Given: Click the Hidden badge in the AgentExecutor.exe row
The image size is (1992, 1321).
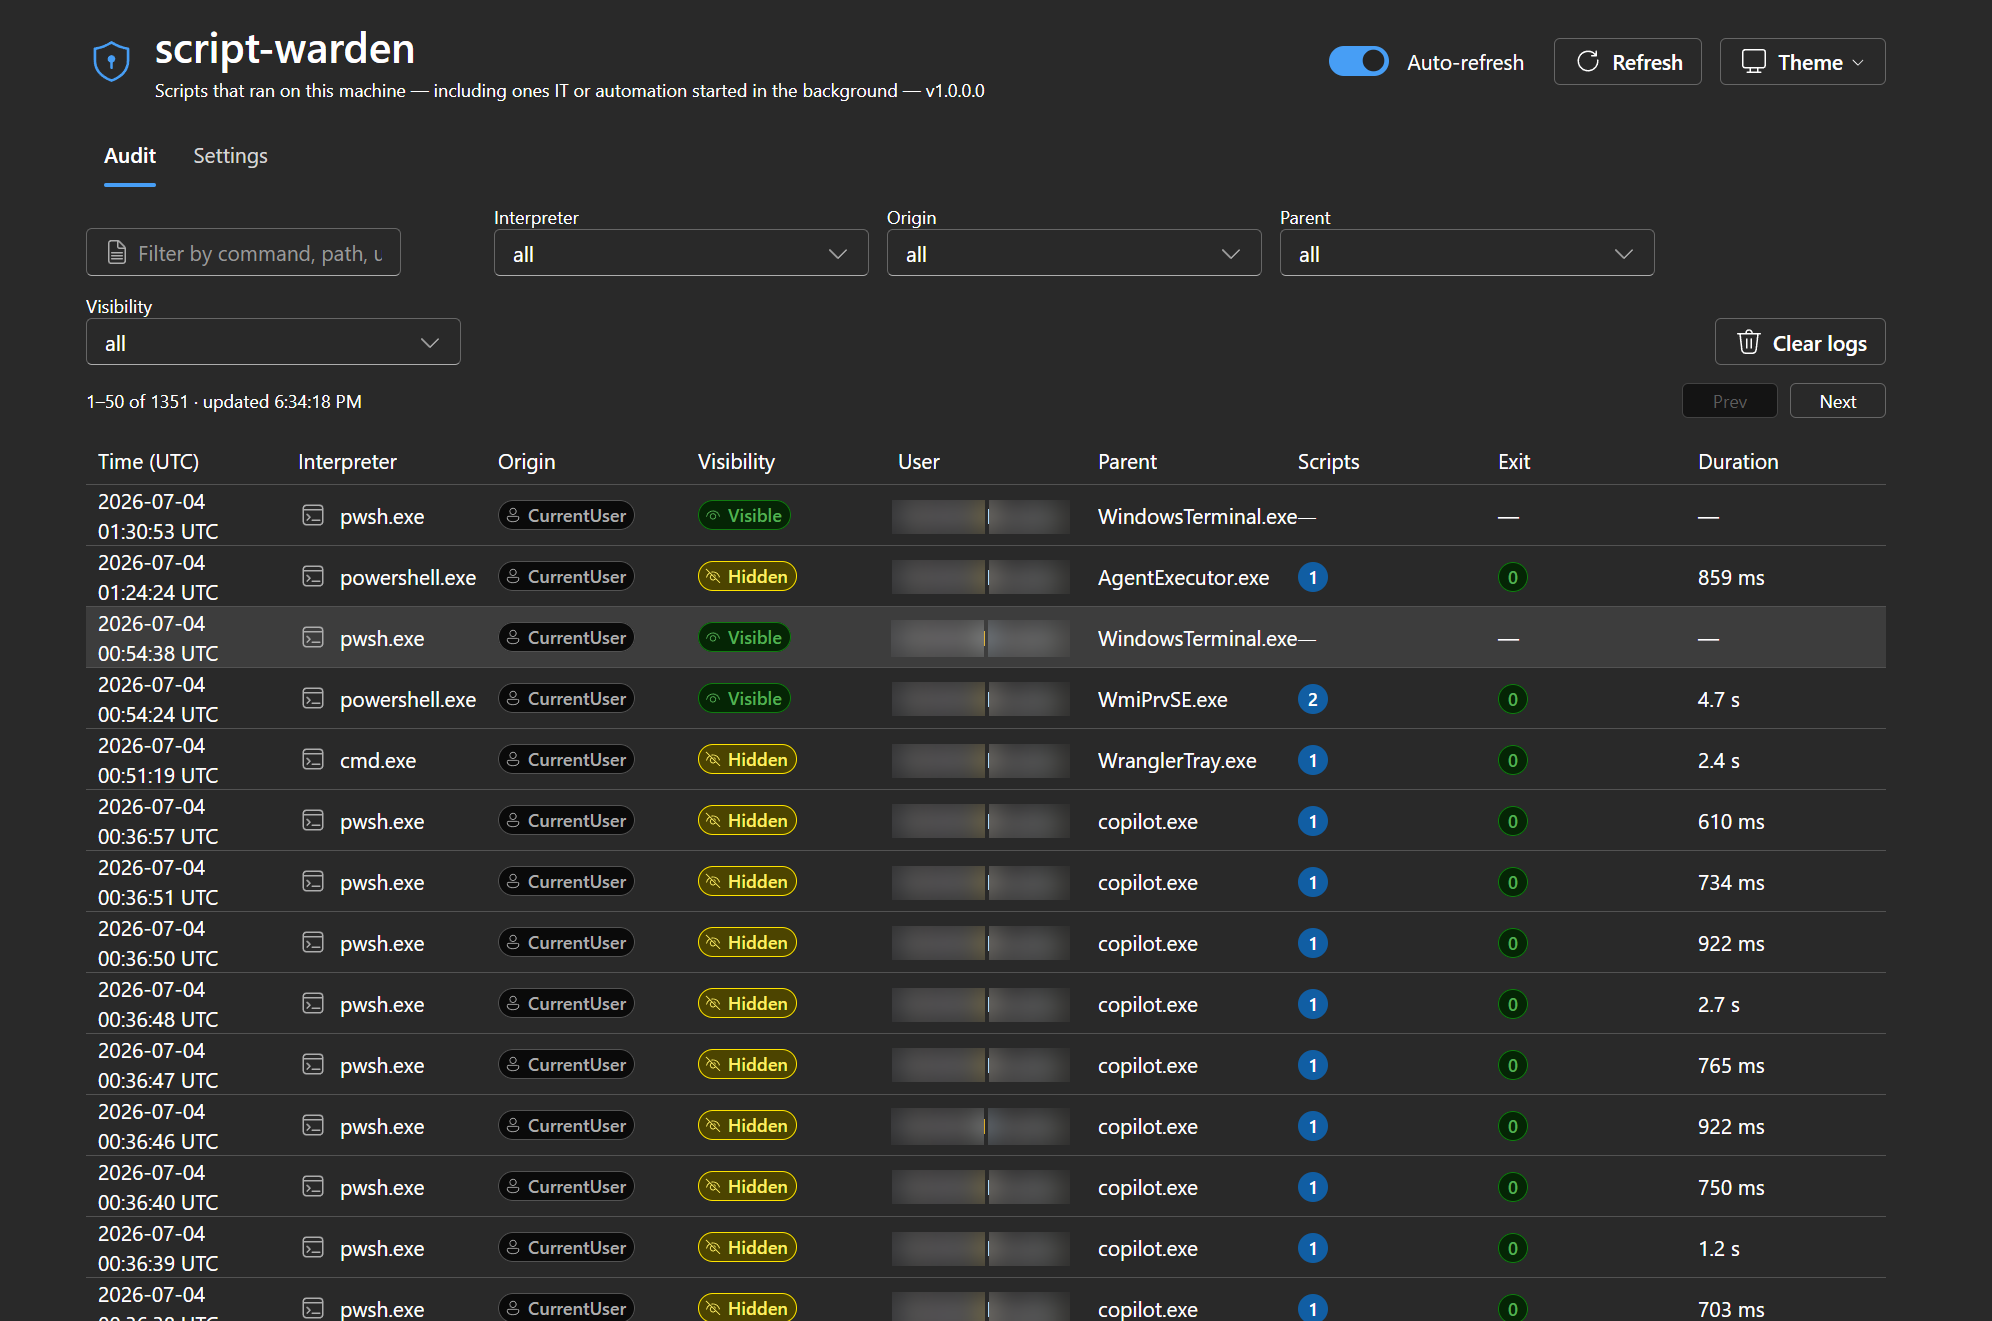Looking at the screenshot, I should tap(747, 577).
